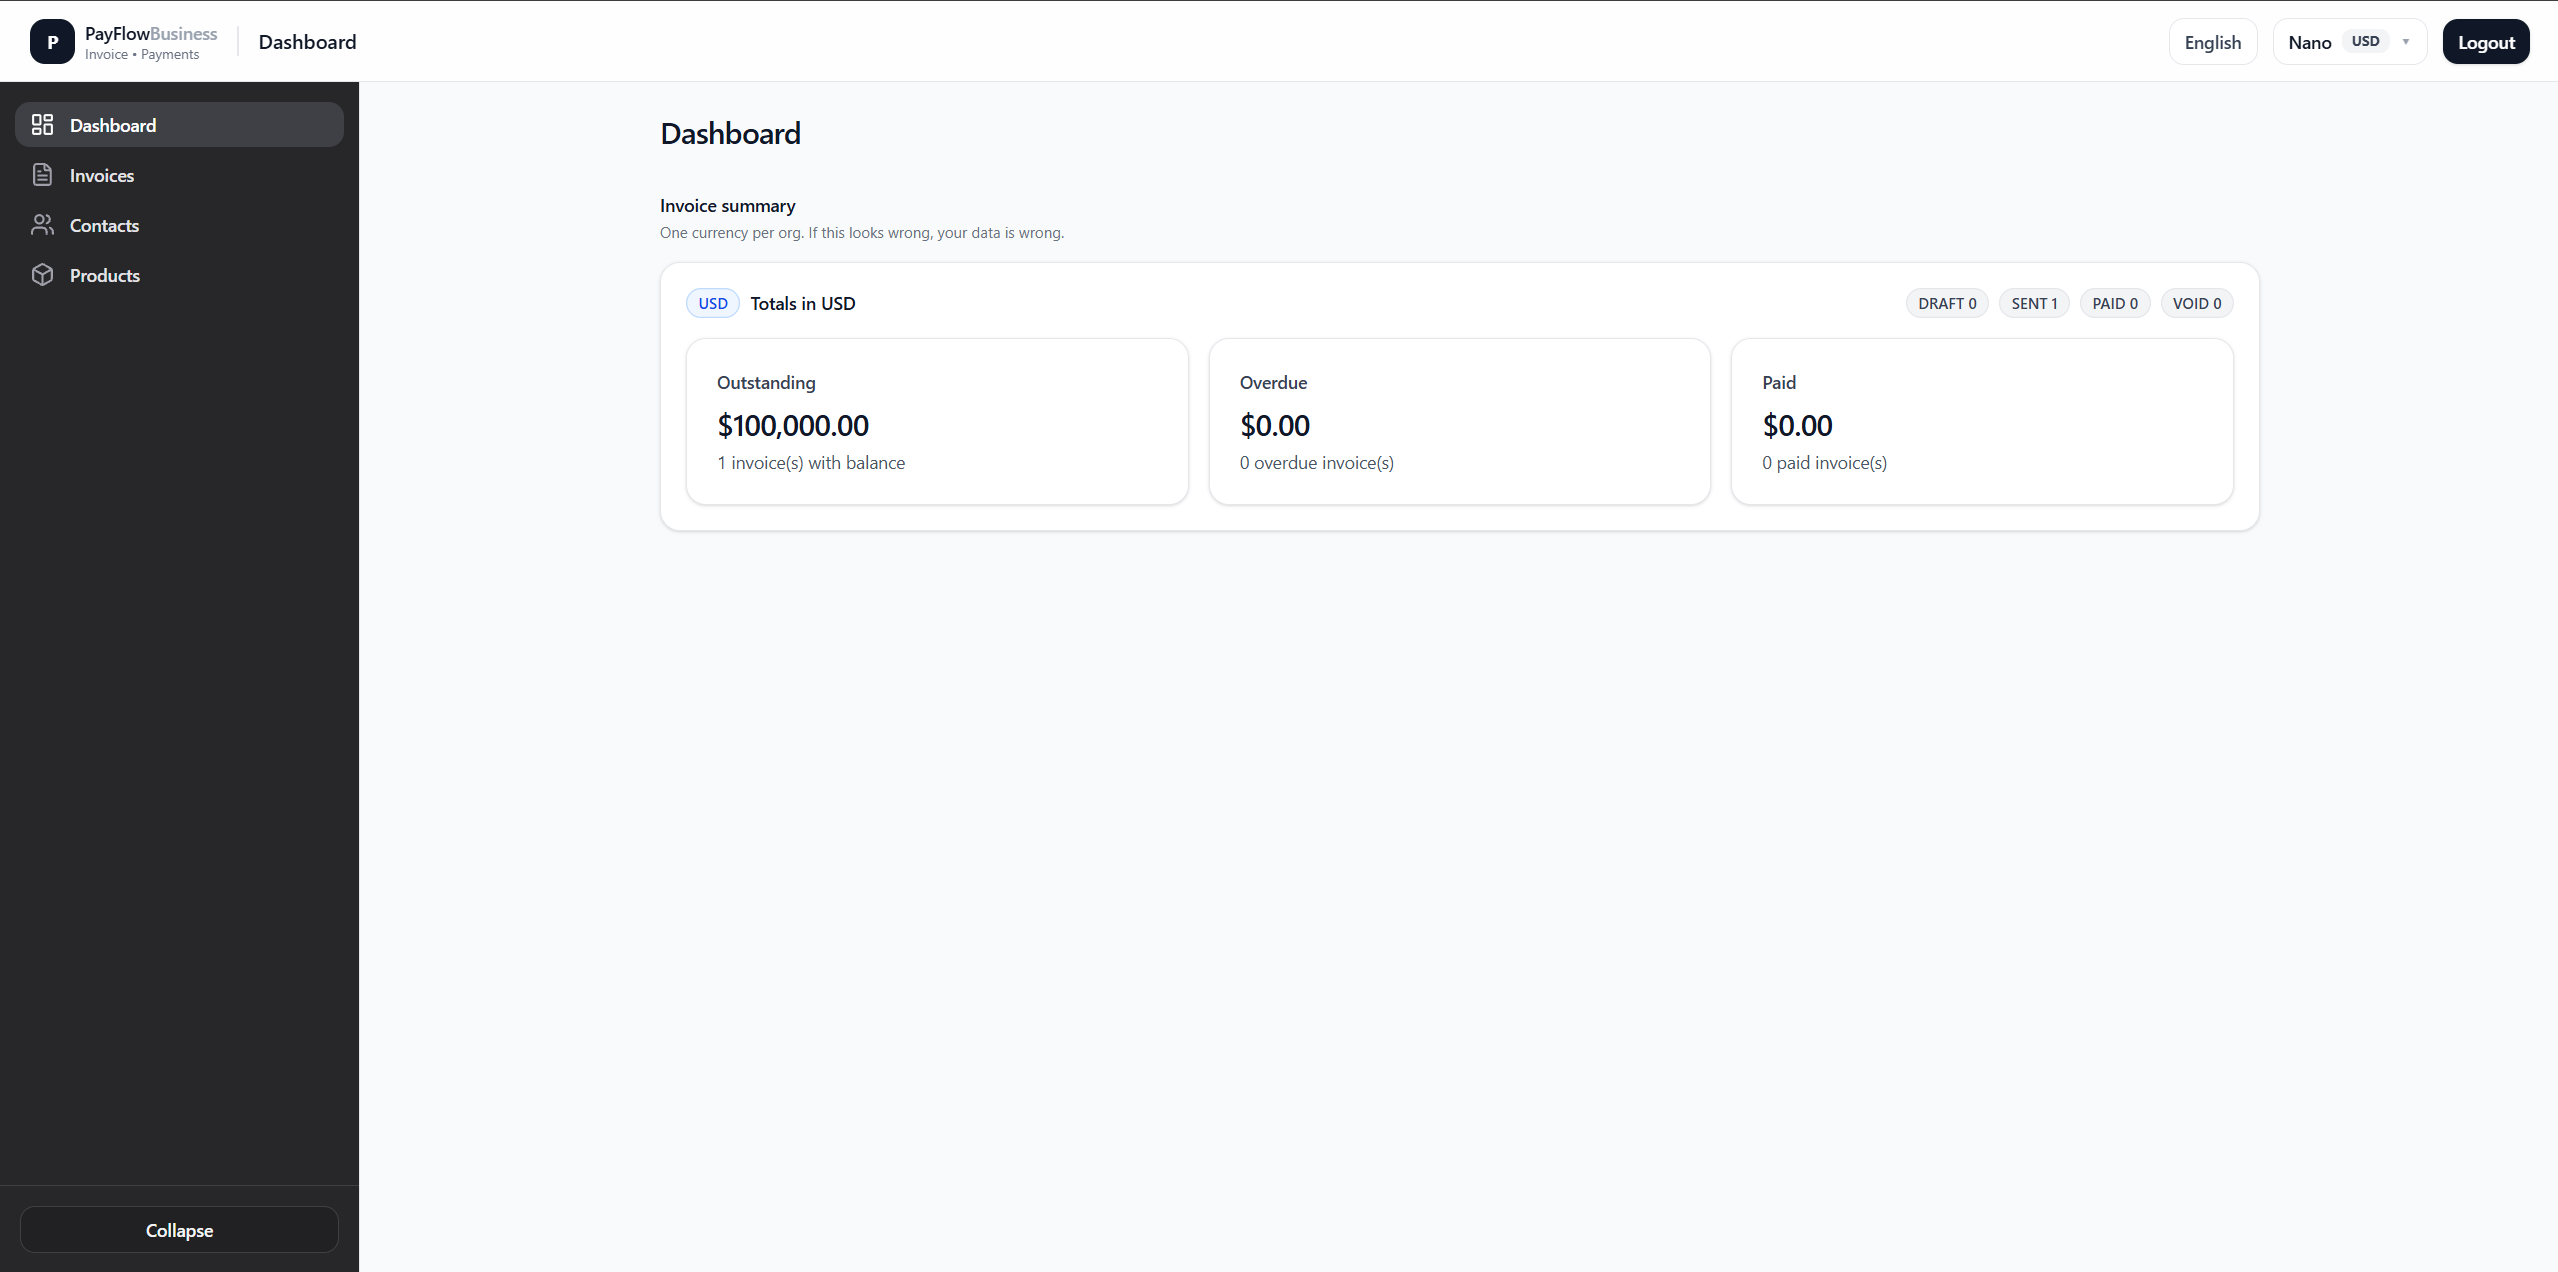The height and width of the screenshot is (1272, 2558).
Task: Select the Outstanding totals card
Action: point(936,421)
